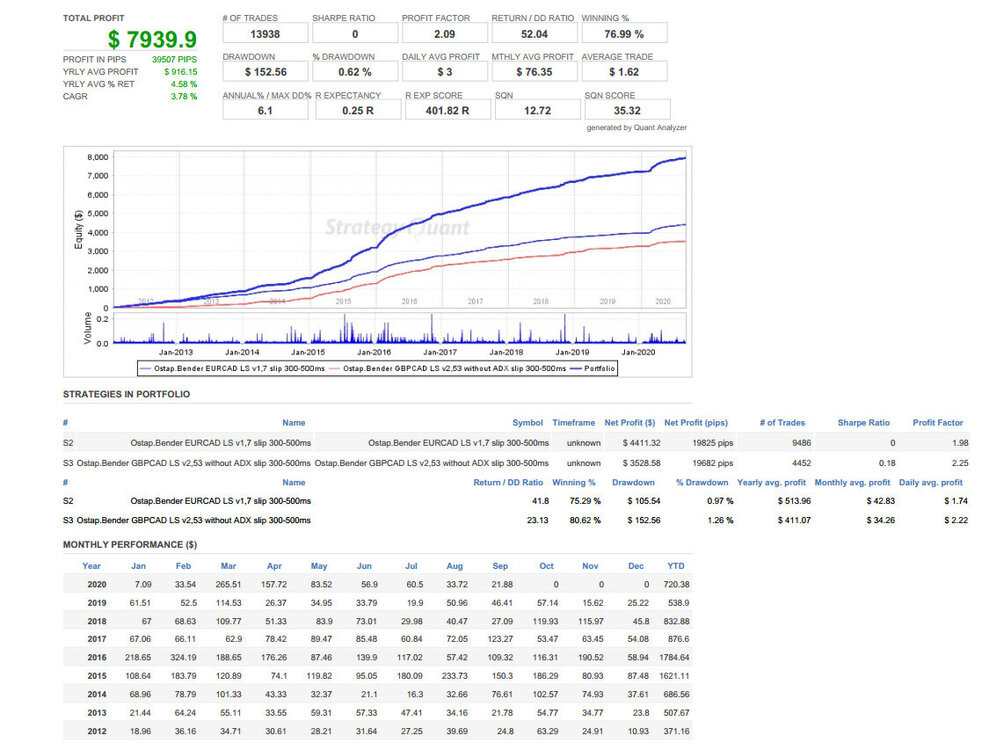
Task: Sort by Monthly avg. profit column header
Action: [x=852, y=483]
